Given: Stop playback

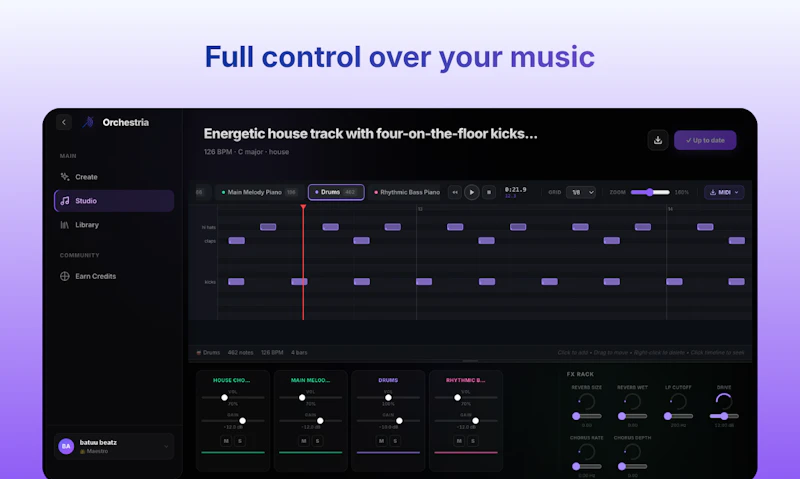Looking at the screenshot, I should point(489,192).
